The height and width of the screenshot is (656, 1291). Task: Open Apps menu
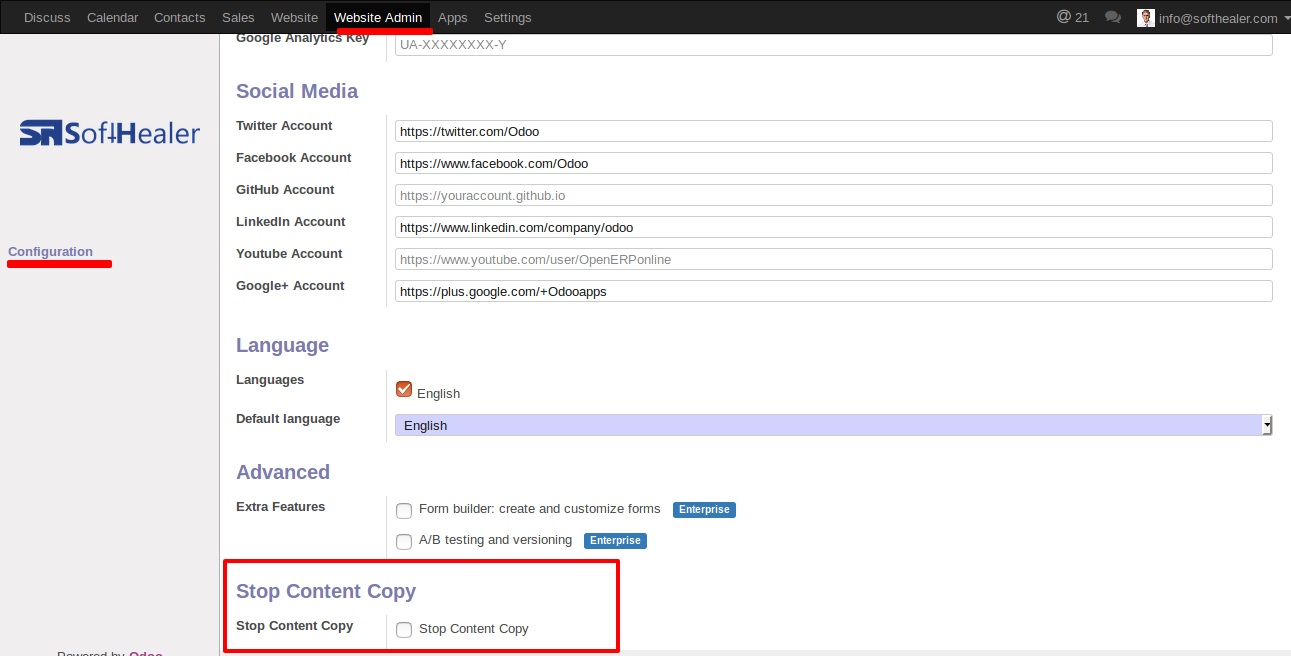coord(453,18)
